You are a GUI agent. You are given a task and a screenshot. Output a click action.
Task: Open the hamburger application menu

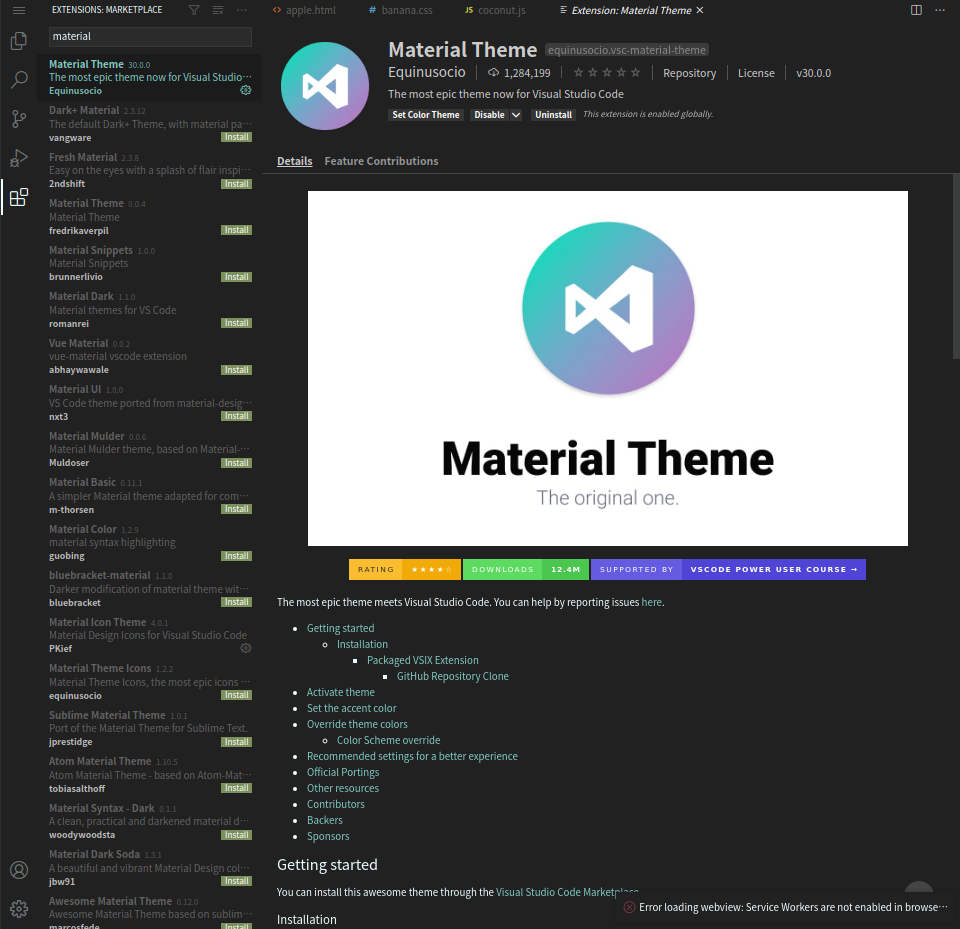(19, 10)
